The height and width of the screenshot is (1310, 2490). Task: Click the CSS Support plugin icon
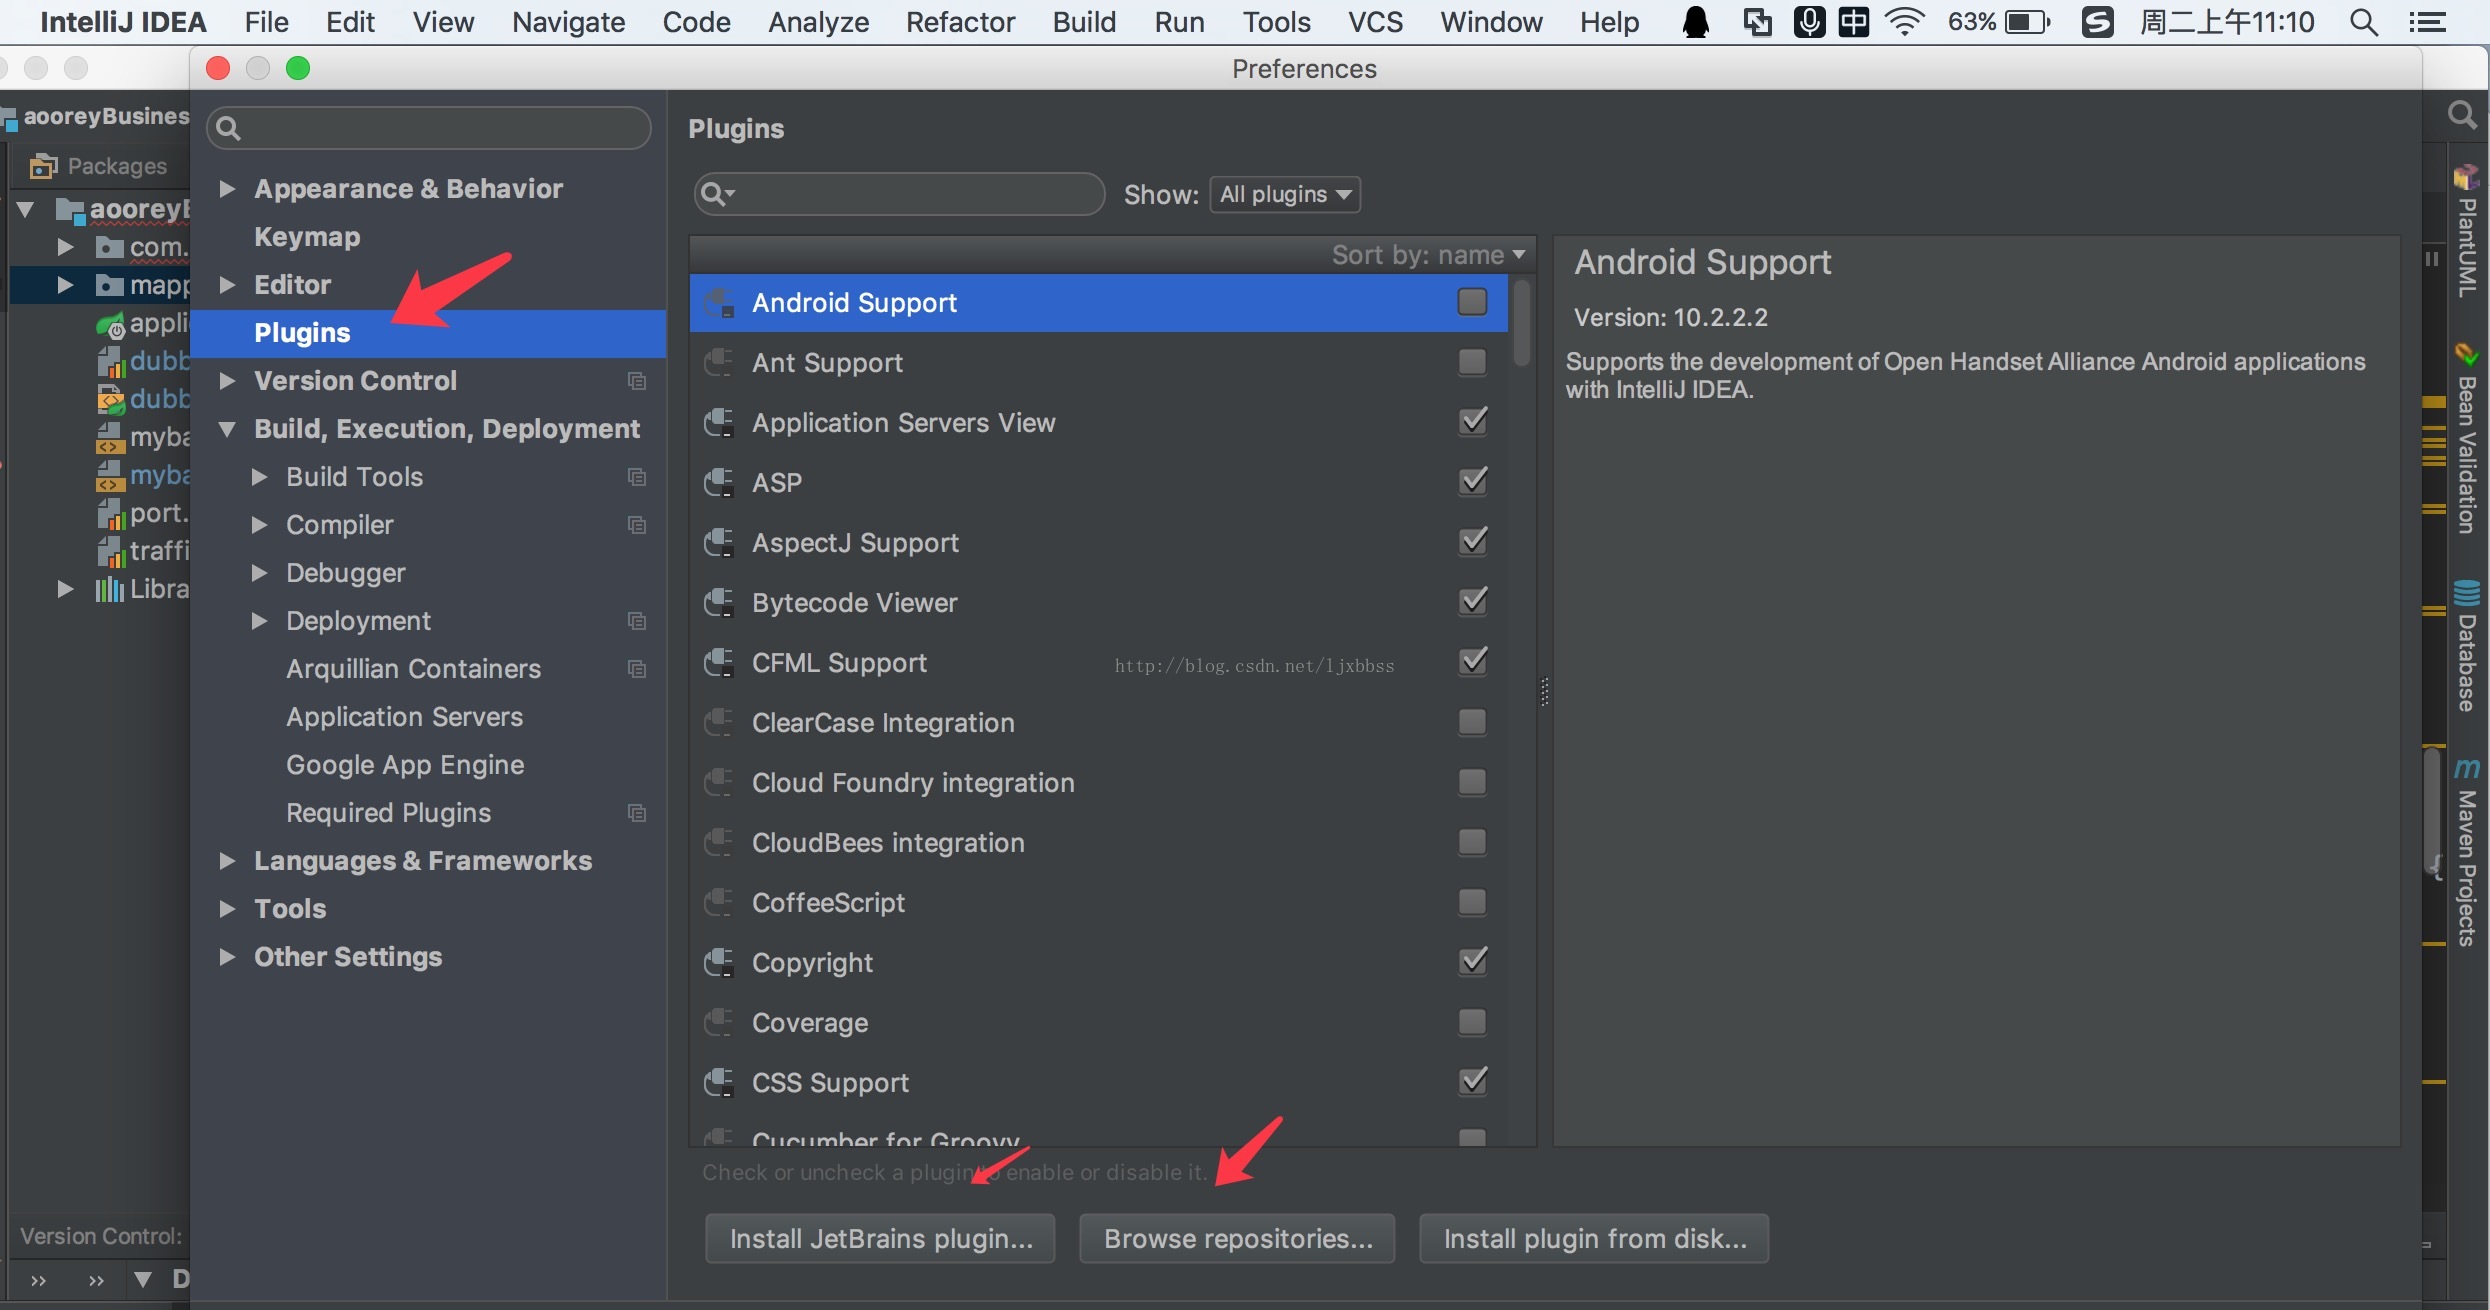719,1083
